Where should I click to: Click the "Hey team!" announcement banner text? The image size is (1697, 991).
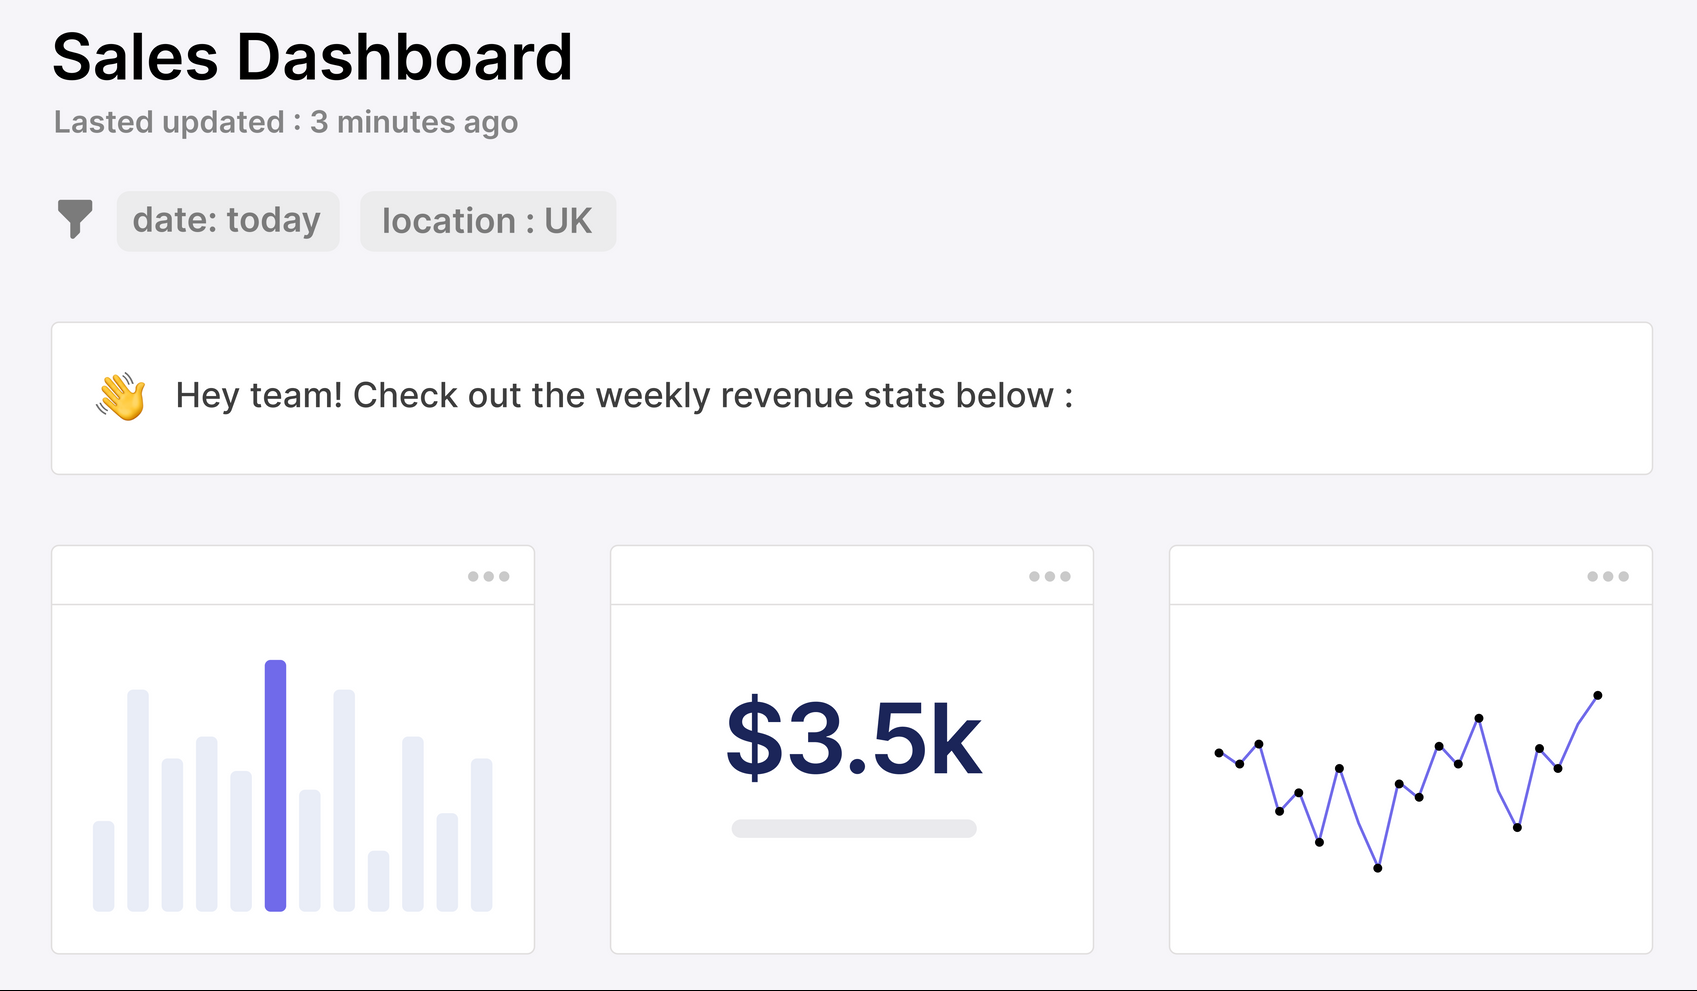pyautogui.click(x=624, y=396)
